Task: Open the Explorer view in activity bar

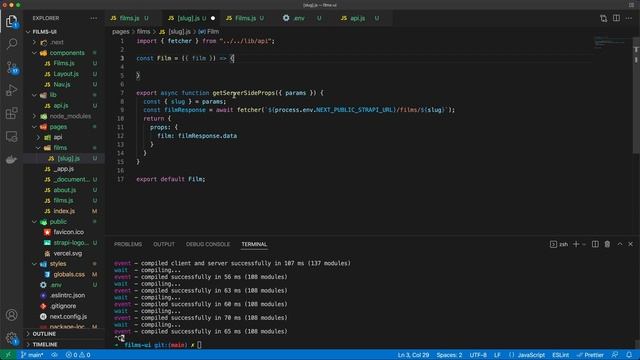Action: (x=11, y=20)
